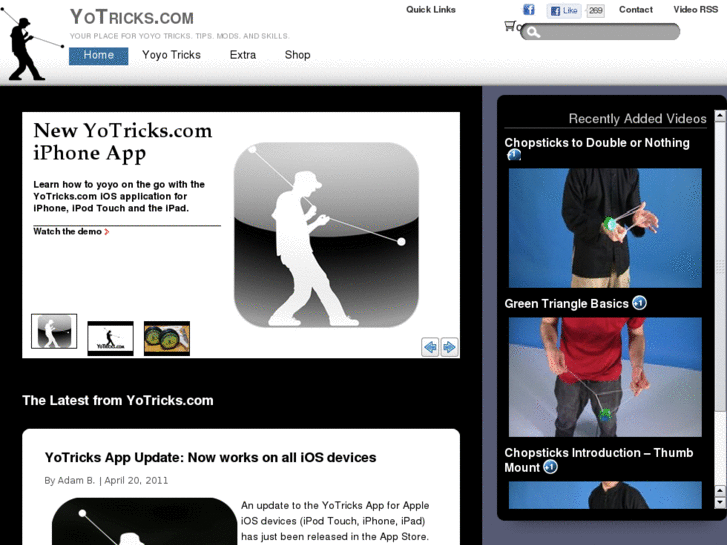Click the lower scroll up arrow in videos panel

click(x=720, y=491)
